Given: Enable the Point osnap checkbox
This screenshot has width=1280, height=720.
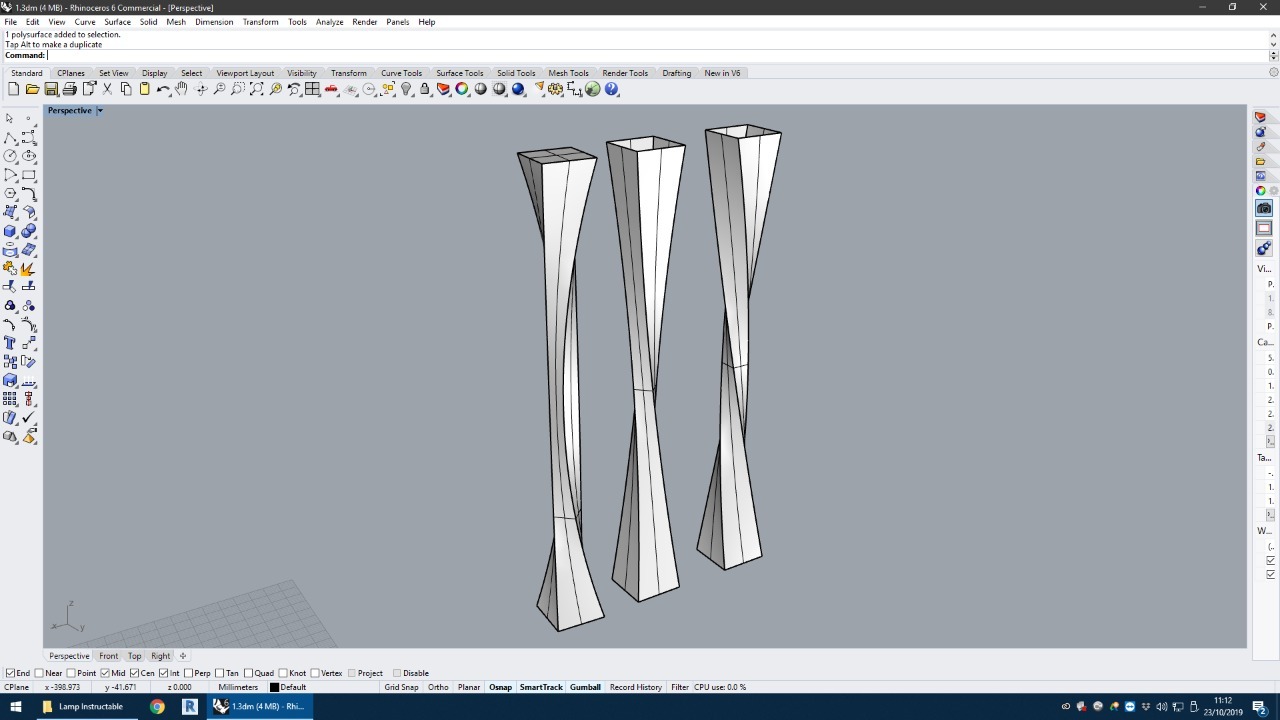Looking at the screenshot, I should (72, 673).
